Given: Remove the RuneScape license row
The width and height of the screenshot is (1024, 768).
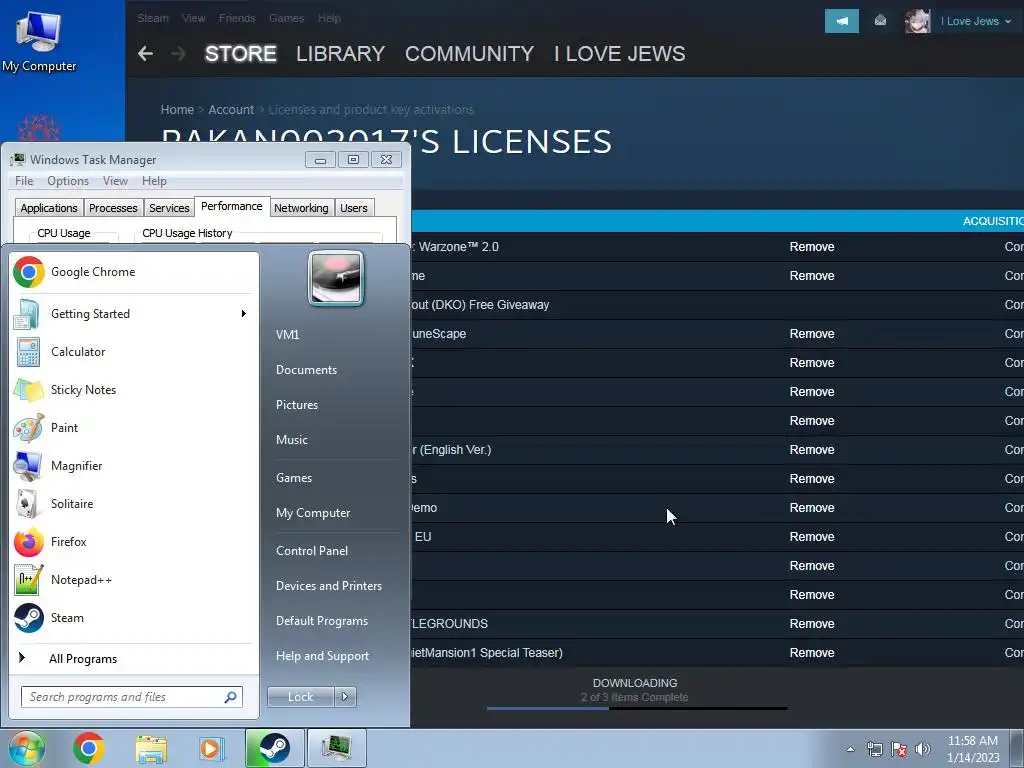Looking at the screenshot, I should coord(812,334).
